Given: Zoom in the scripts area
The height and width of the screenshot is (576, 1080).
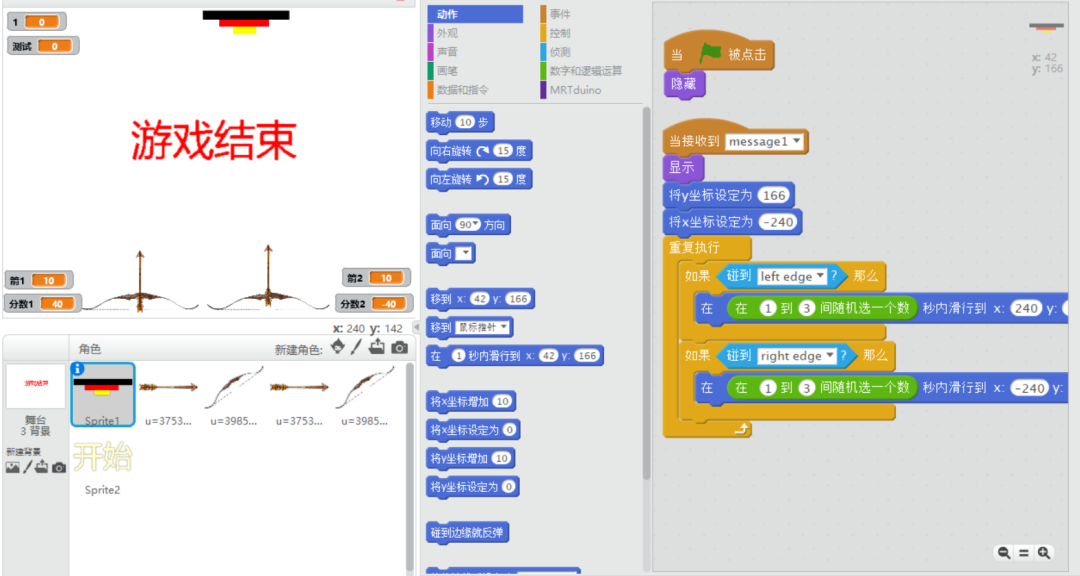Looking at the screenshot, I should coord(1044,552).
